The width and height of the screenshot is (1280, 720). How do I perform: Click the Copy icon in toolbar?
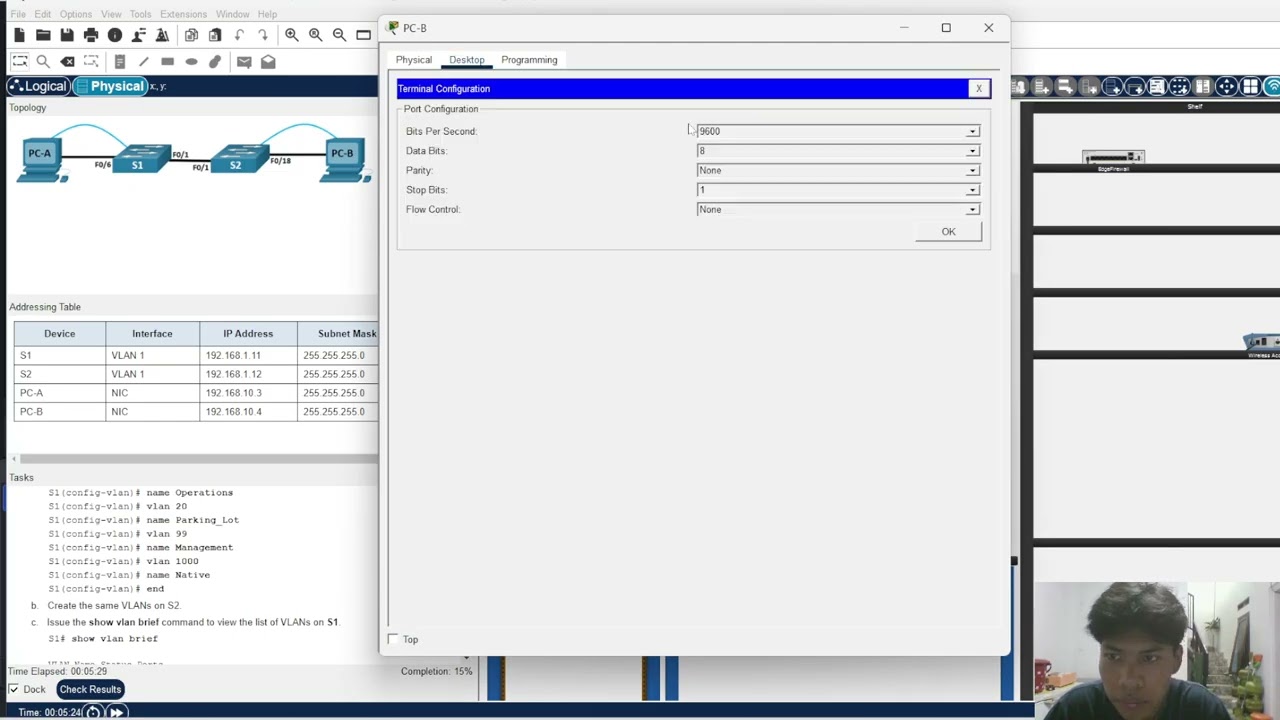(191, 35)
